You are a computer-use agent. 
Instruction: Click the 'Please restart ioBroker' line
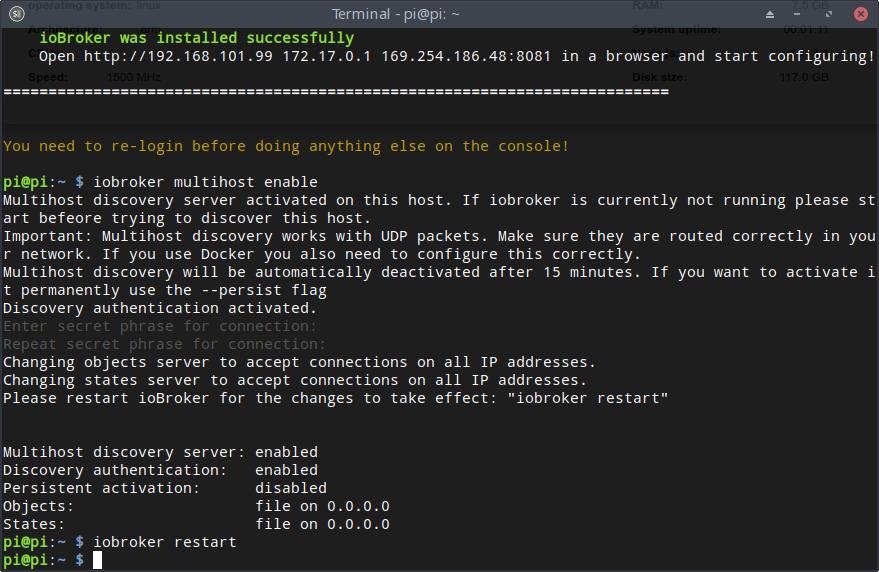[x=335, y=398]
